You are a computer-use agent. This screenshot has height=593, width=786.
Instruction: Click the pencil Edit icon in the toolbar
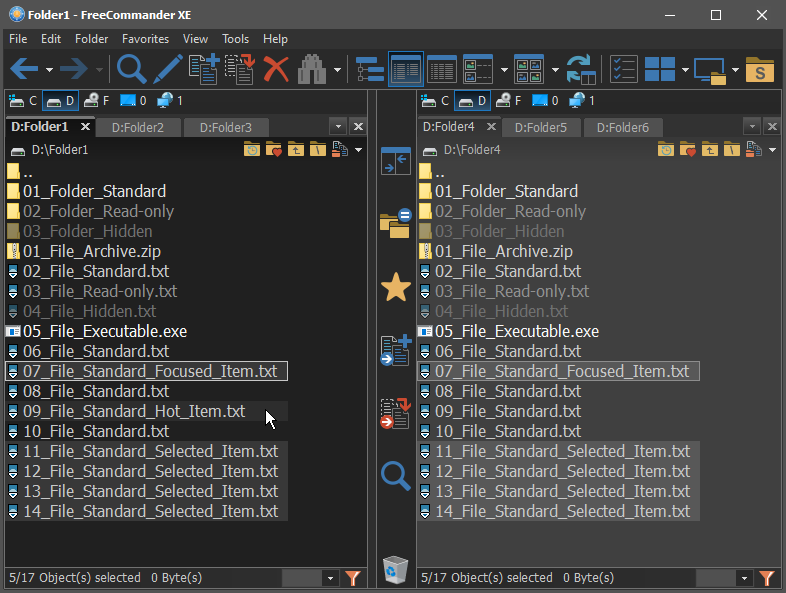(168, 69)
